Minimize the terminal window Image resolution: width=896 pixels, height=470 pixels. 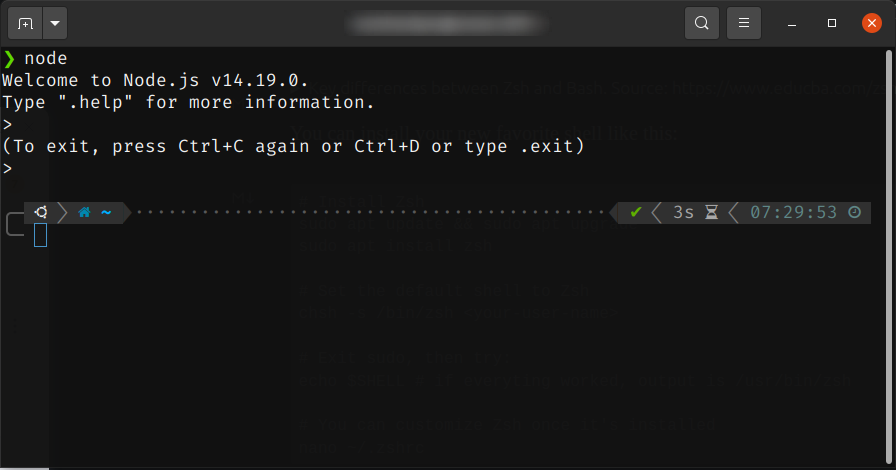792,24
